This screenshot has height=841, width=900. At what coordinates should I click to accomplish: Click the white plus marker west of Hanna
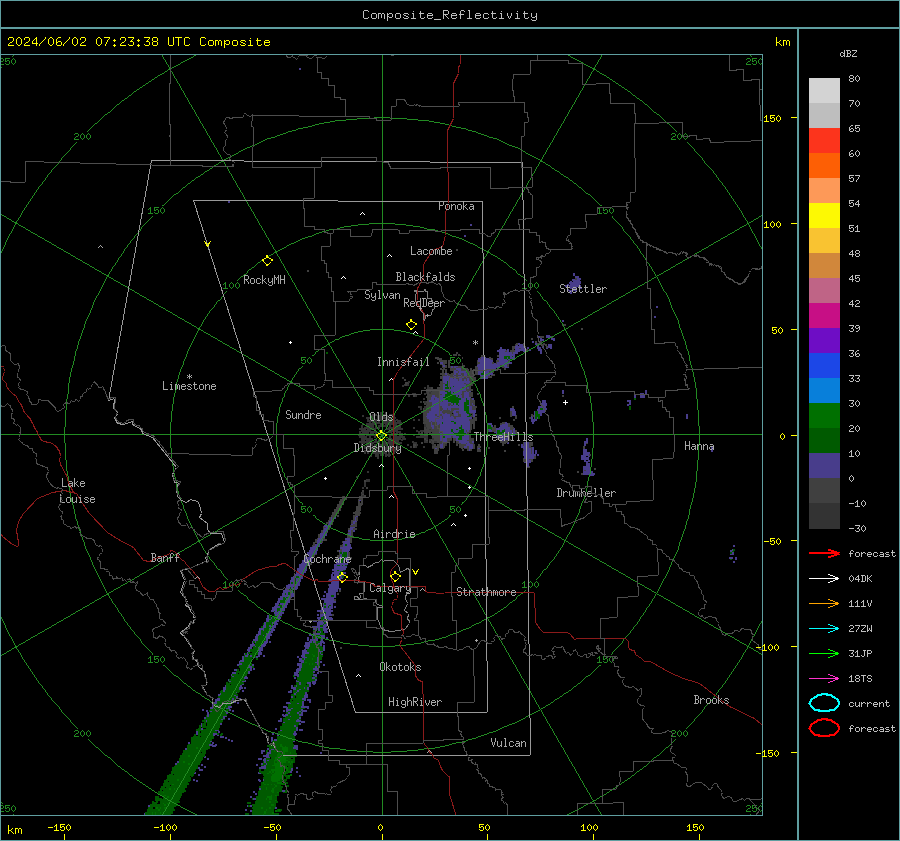point(565,402)
